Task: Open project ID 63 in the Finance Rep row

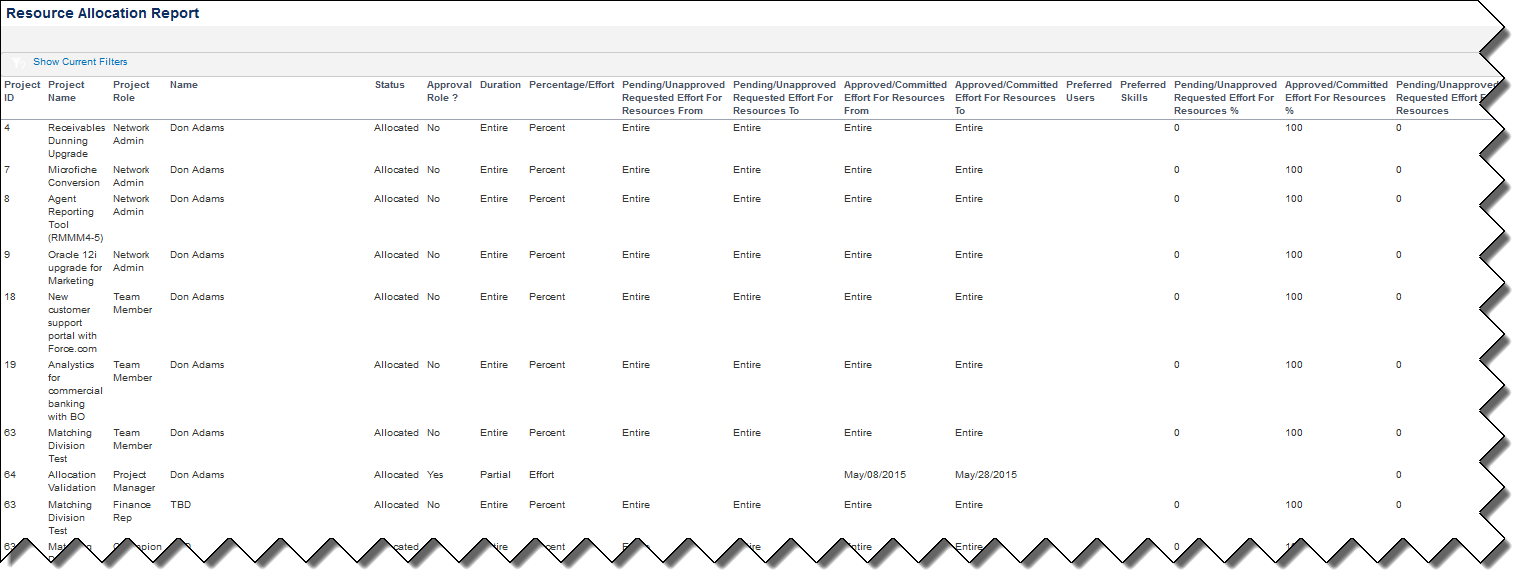Action: pyautogui.click(x=10, y=505)
